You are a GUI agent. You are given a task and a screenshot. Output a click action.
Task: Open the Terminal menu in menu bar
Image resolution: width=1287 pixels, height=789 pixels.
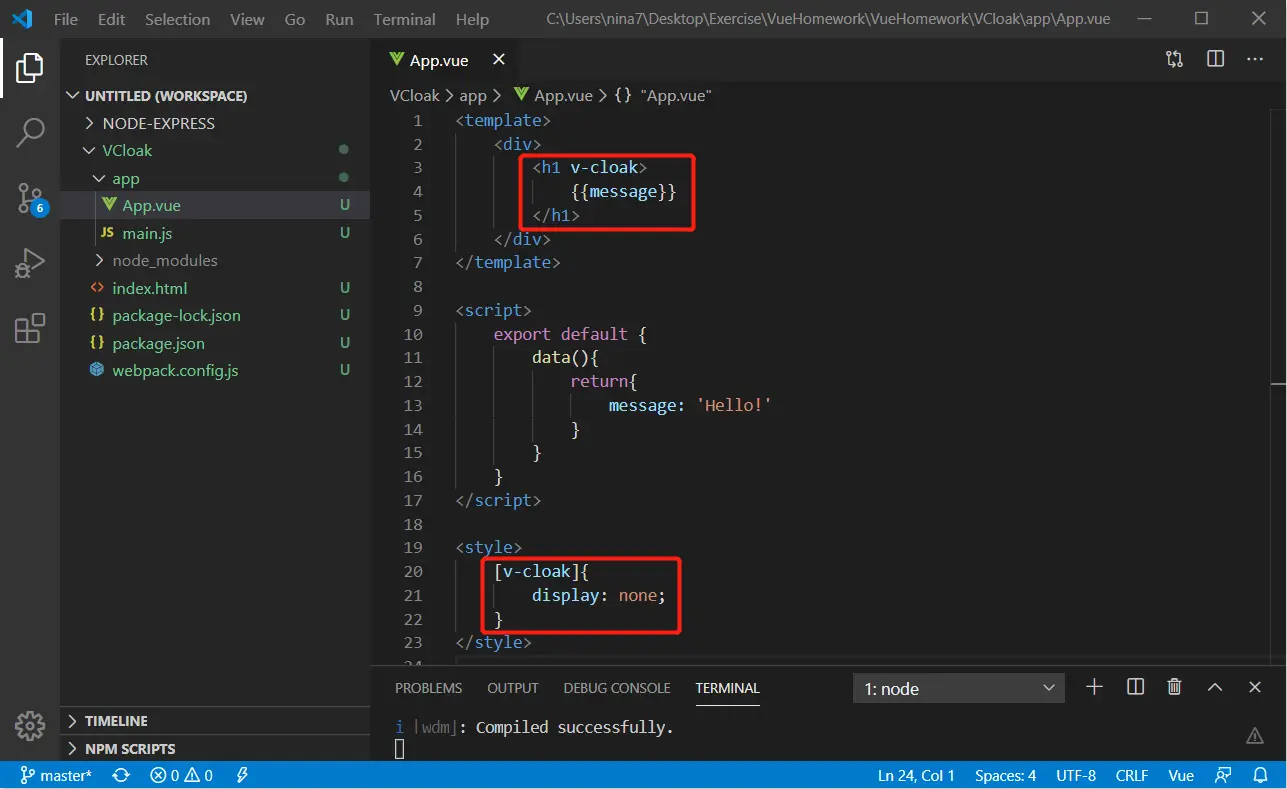coord(404,19)
